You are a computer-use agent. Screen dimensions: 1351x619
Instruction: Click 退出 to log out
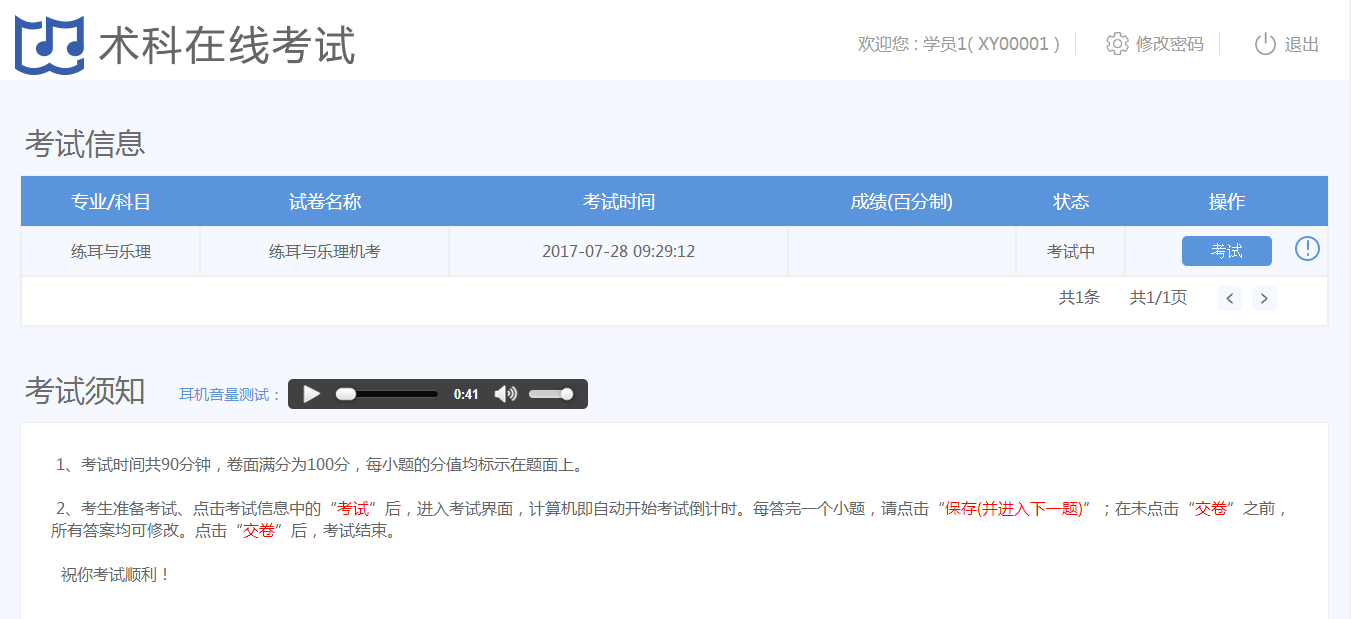1301,44
